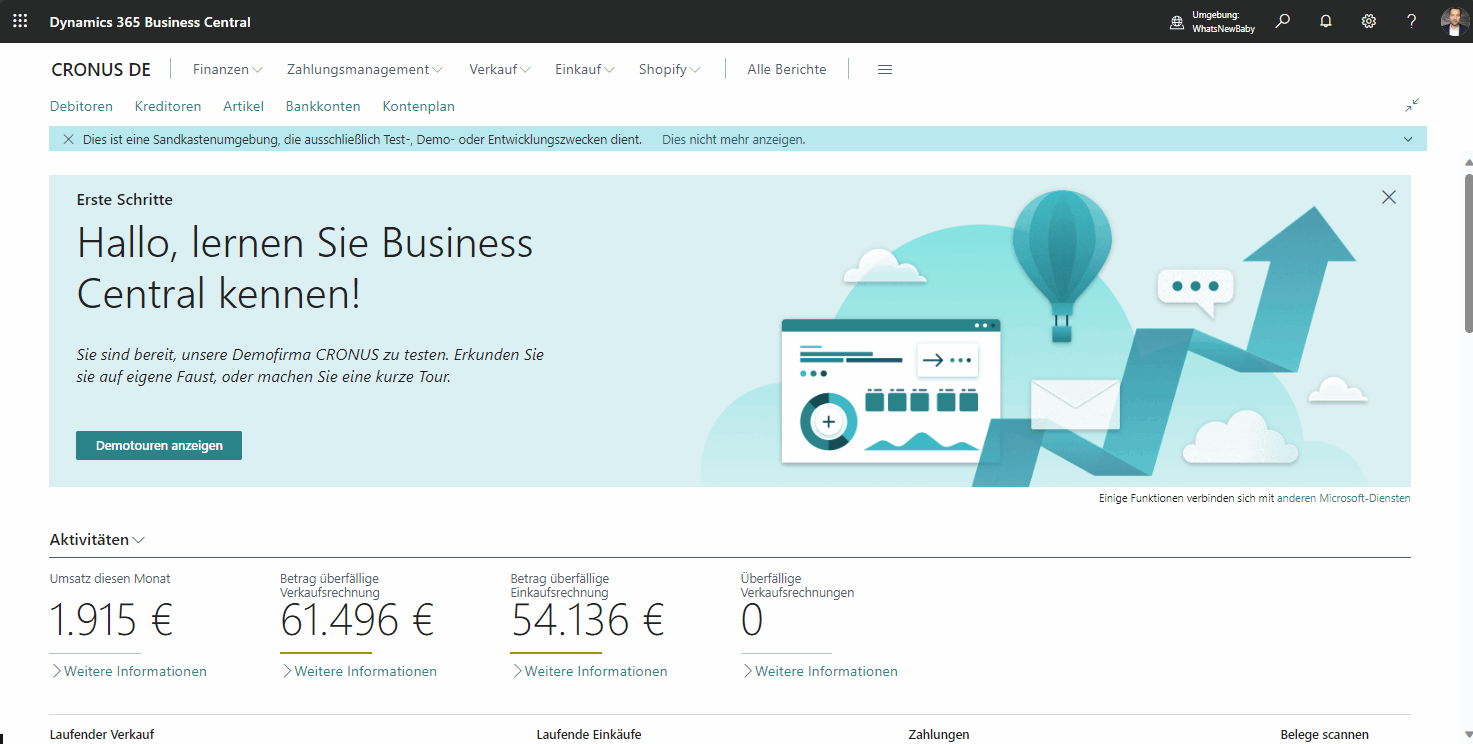Image resolution: width=1473 pixels, height=744 pixels.
Task: Click Demotouren anzeigen button
Action: [x=159, y=445]
